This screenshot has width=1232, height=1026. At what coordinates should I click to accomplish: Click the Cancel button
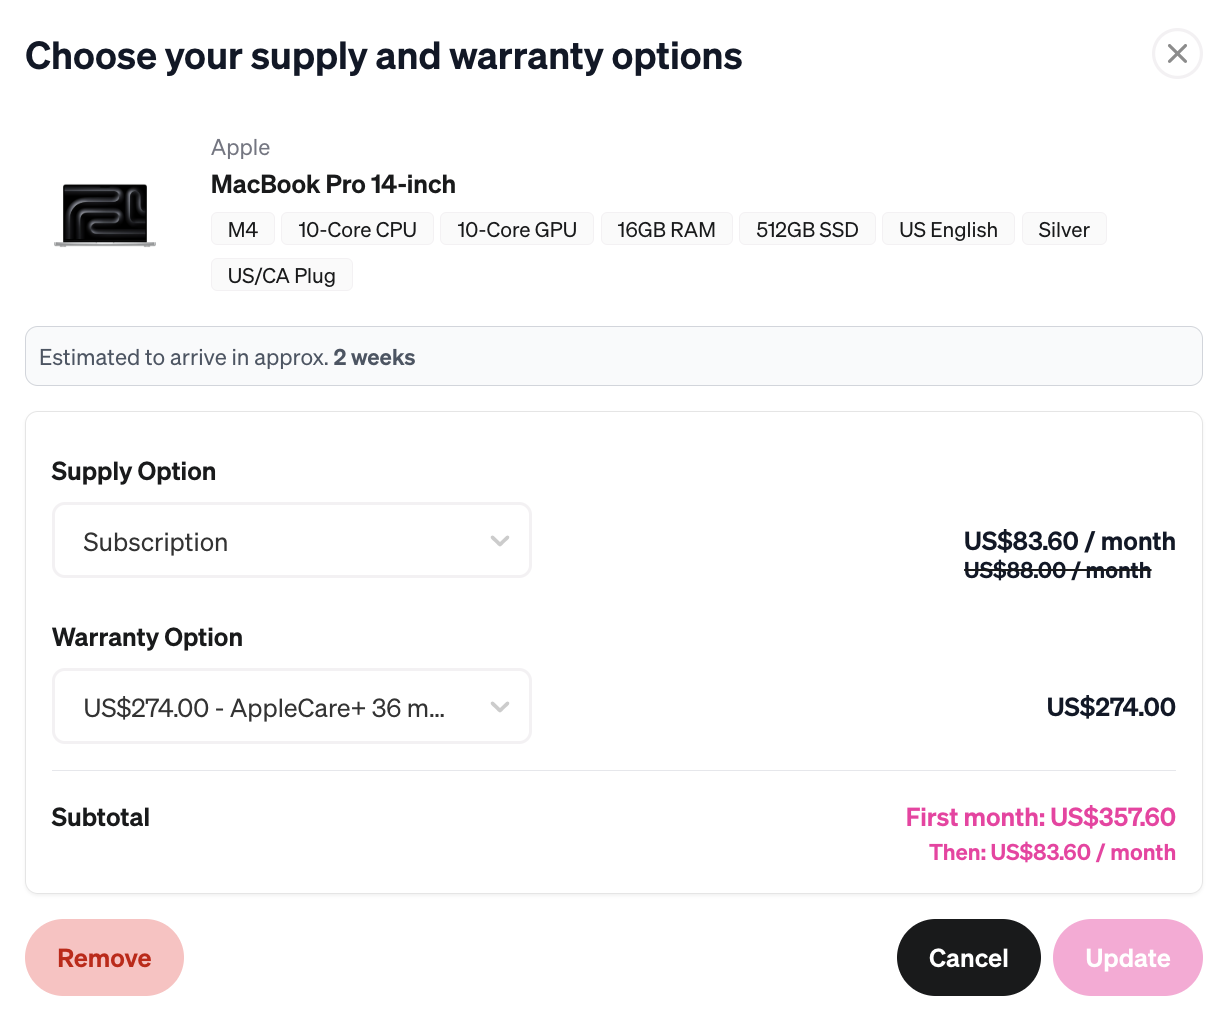point(968,957)
